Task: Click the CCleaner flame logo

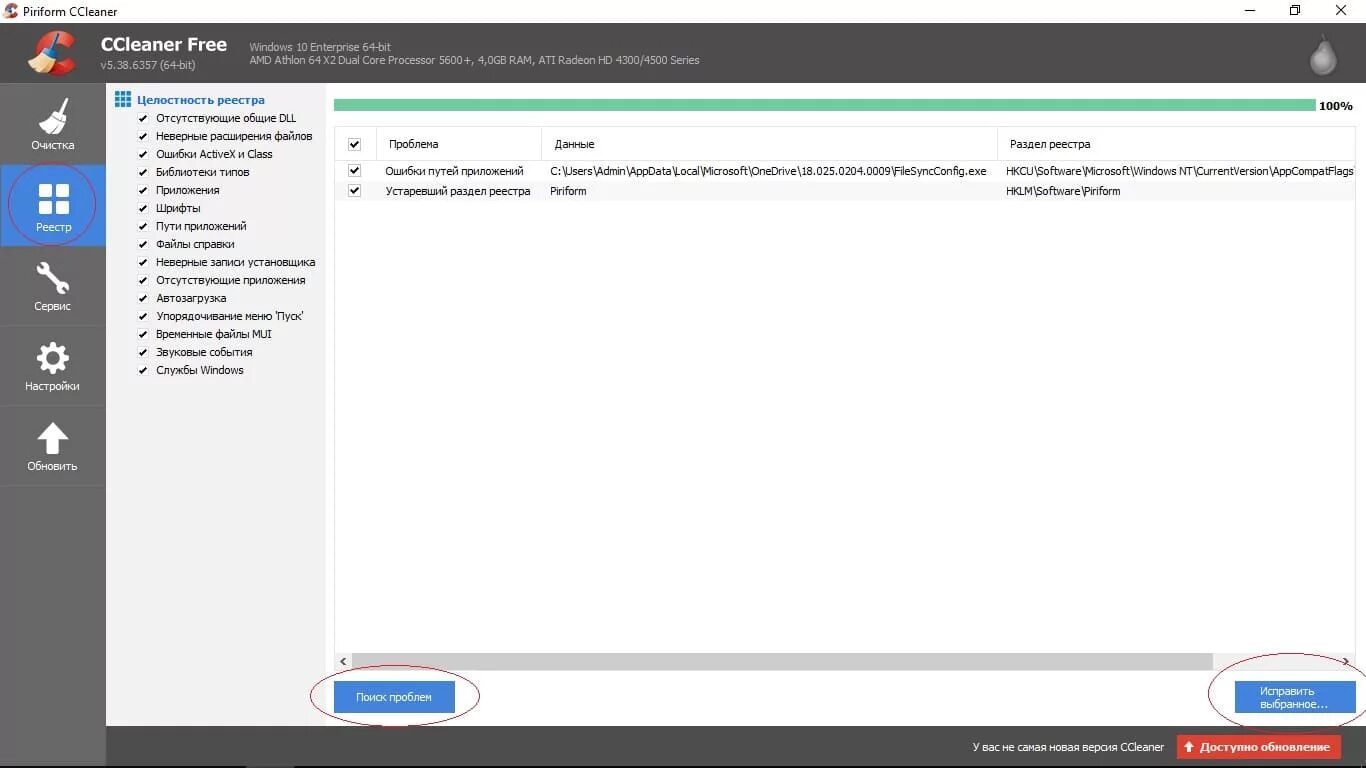Action: 50,52
